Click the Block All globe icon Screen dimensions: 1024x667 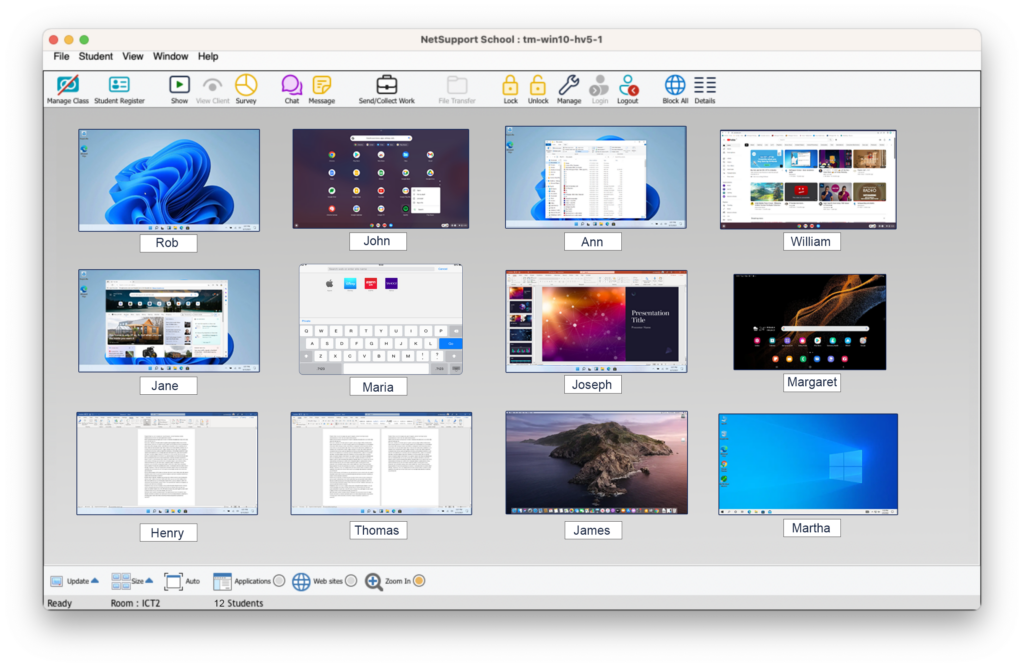tap(675, 86)
